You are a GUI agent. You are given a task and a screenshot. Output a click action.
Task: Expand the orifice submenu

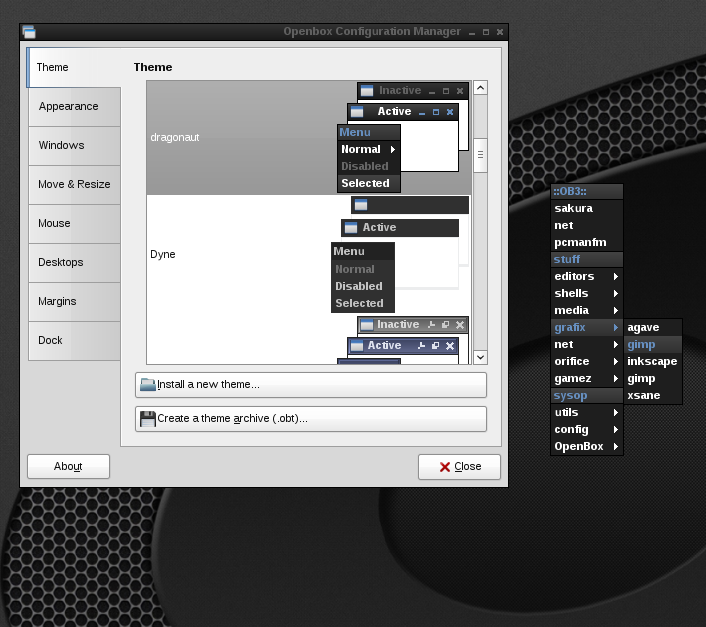point(587,361)
